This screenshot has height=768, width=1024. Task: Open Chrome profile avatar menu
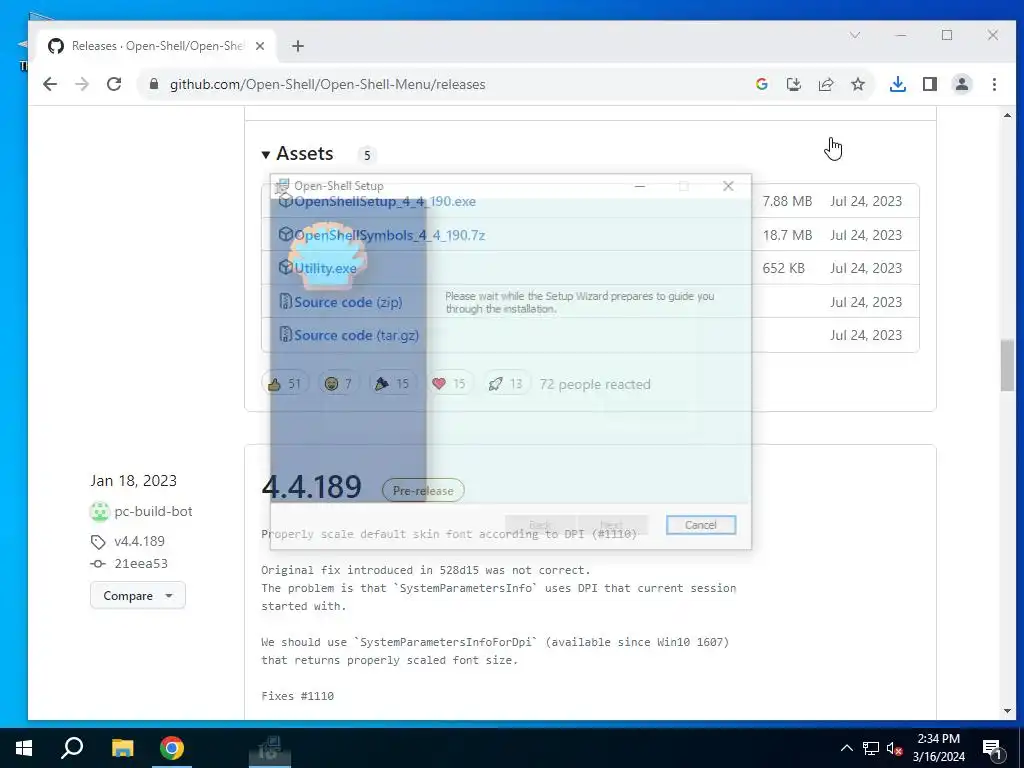tap(961, 84)
